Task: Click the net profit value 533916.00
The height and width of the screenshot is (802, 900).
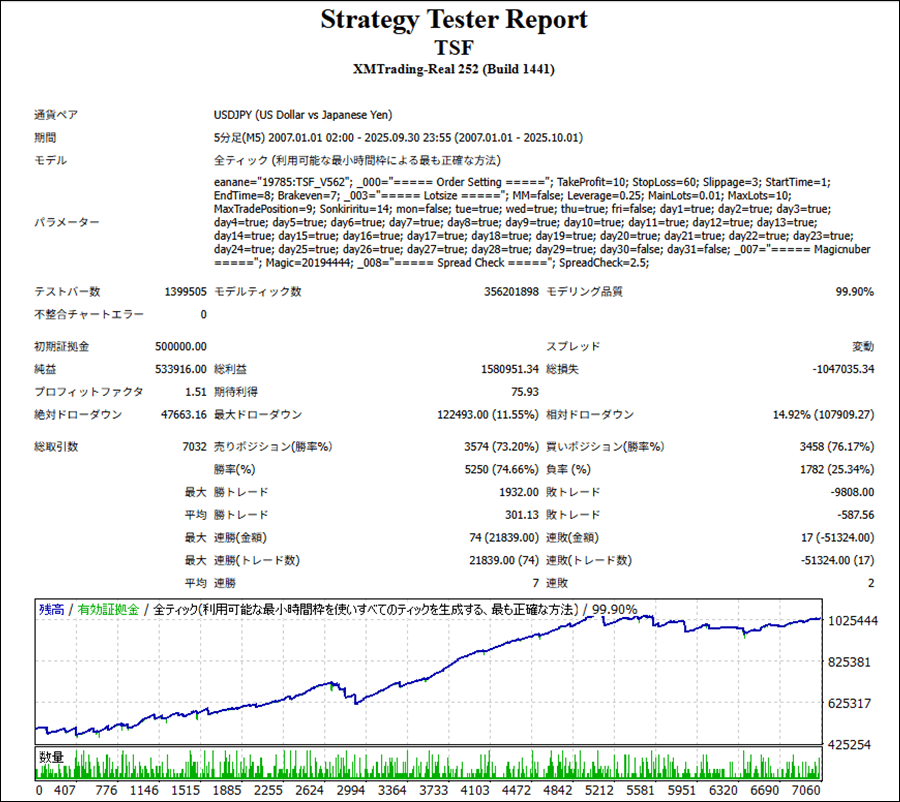Action: coord(180,369)
